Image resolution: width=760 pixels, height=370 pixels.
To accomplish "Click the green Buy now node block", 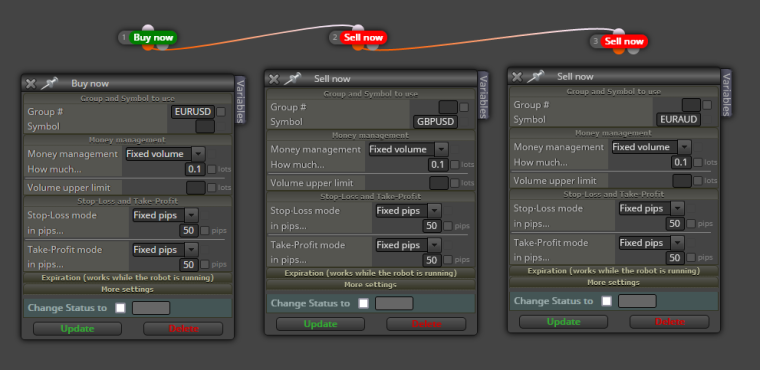I will click(153, 37).
